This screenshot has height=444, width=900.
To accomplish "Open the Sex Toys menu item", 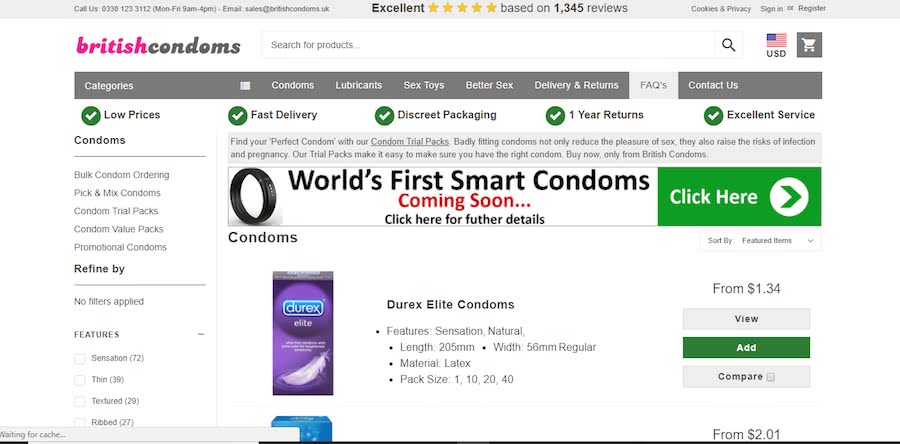I will pyautogui.click(x=424, y=85).
